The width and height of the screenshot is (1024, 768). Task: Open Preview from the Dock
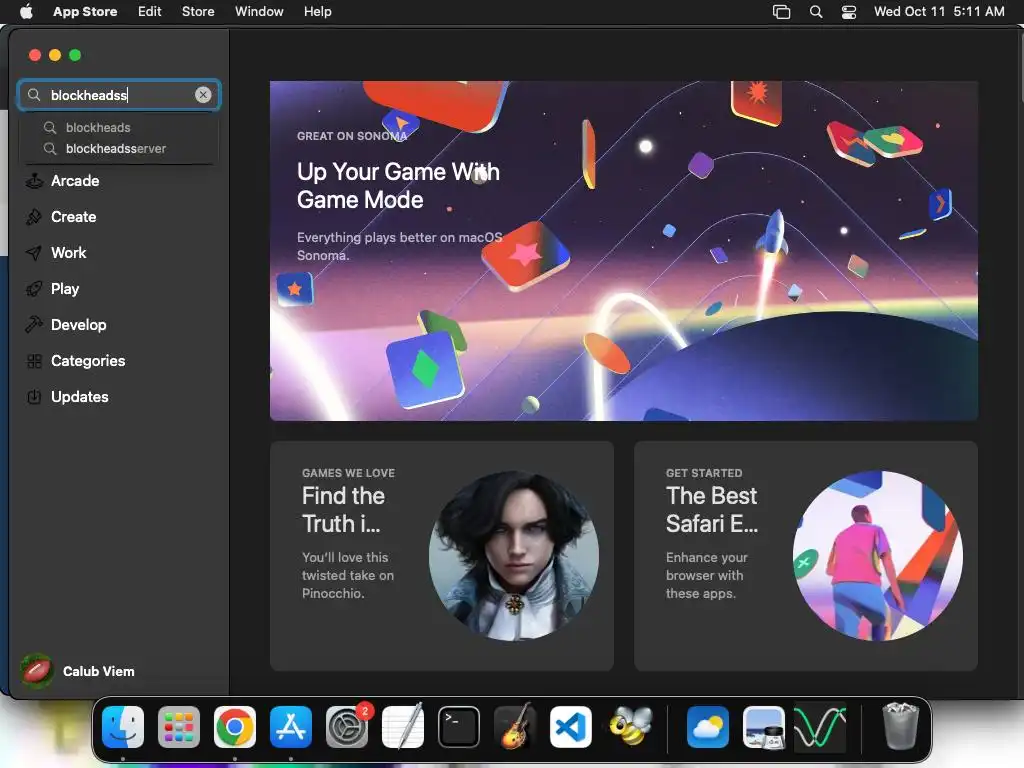[764, 727]
